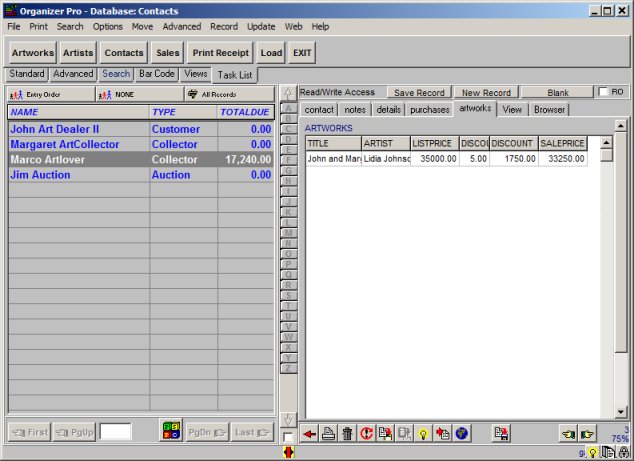Screen dimensions: 634x461
Task: Select the Jim Auction row
Action: pyautogui.click(x=141, y=175)
